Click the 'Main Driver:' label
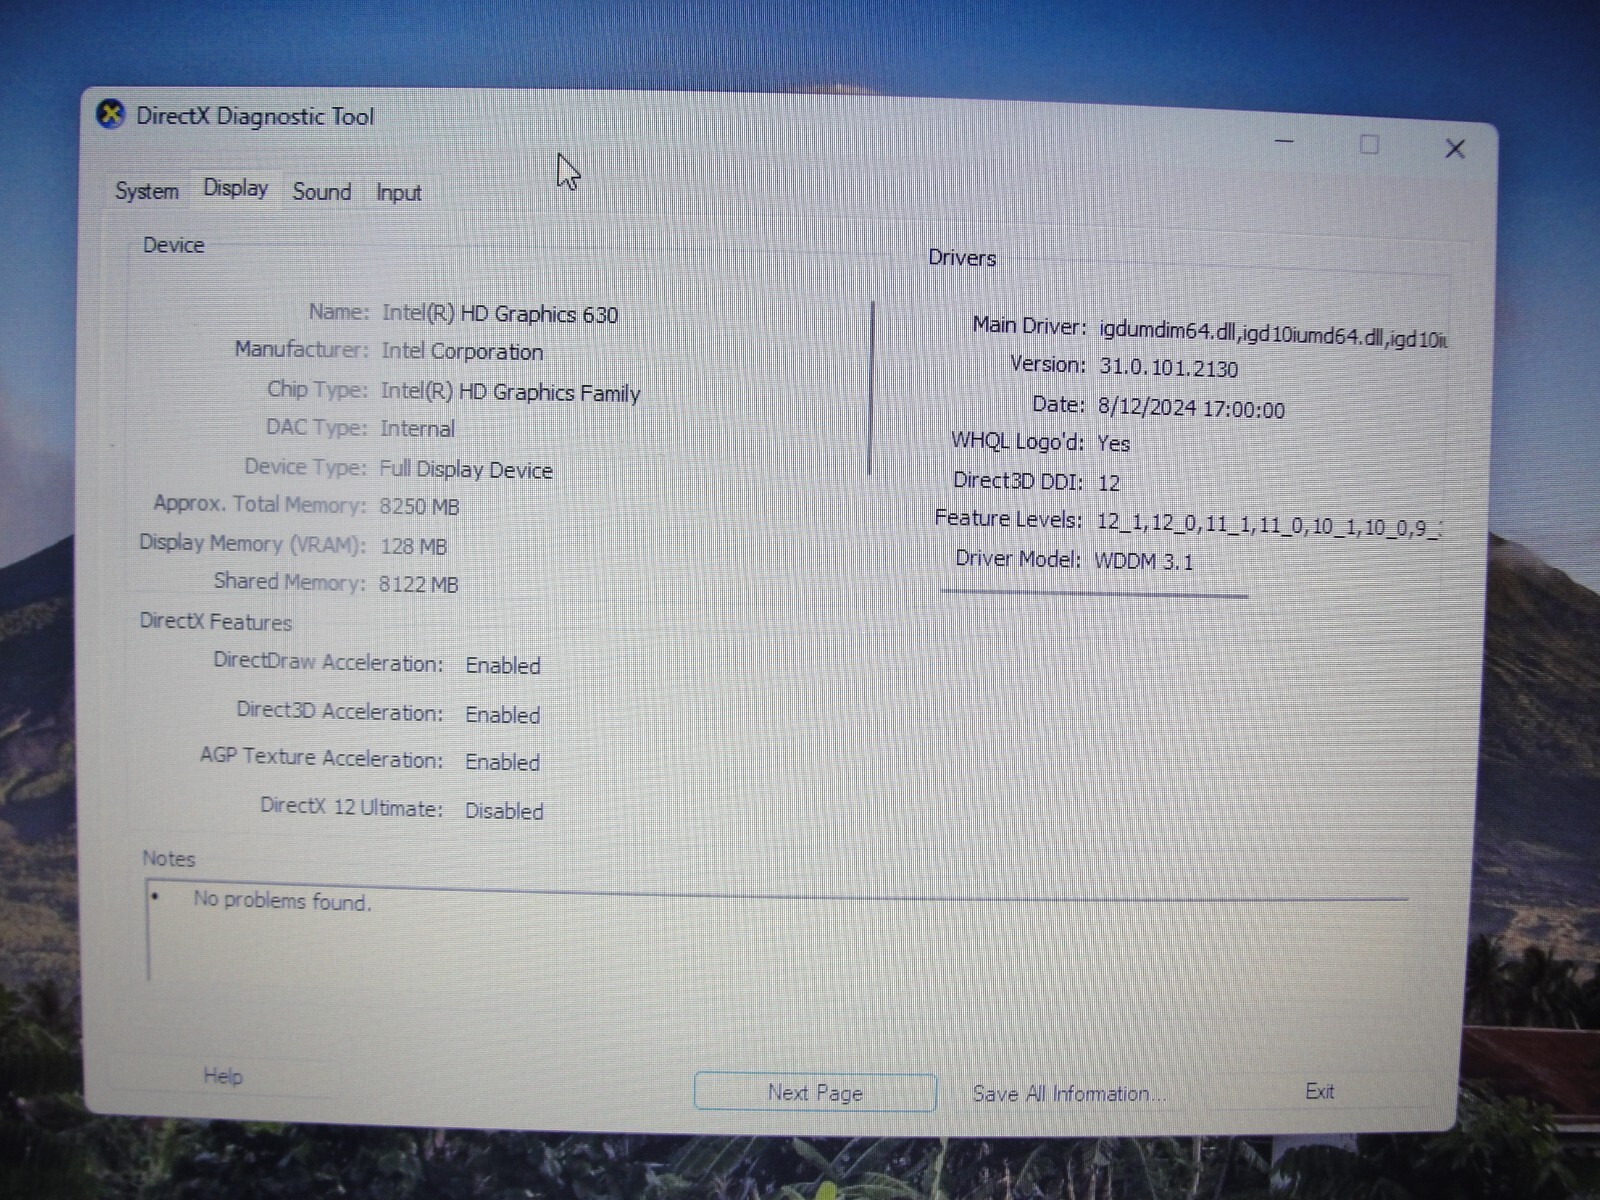The image size is (1600, 1200). tap(1029, 326)
